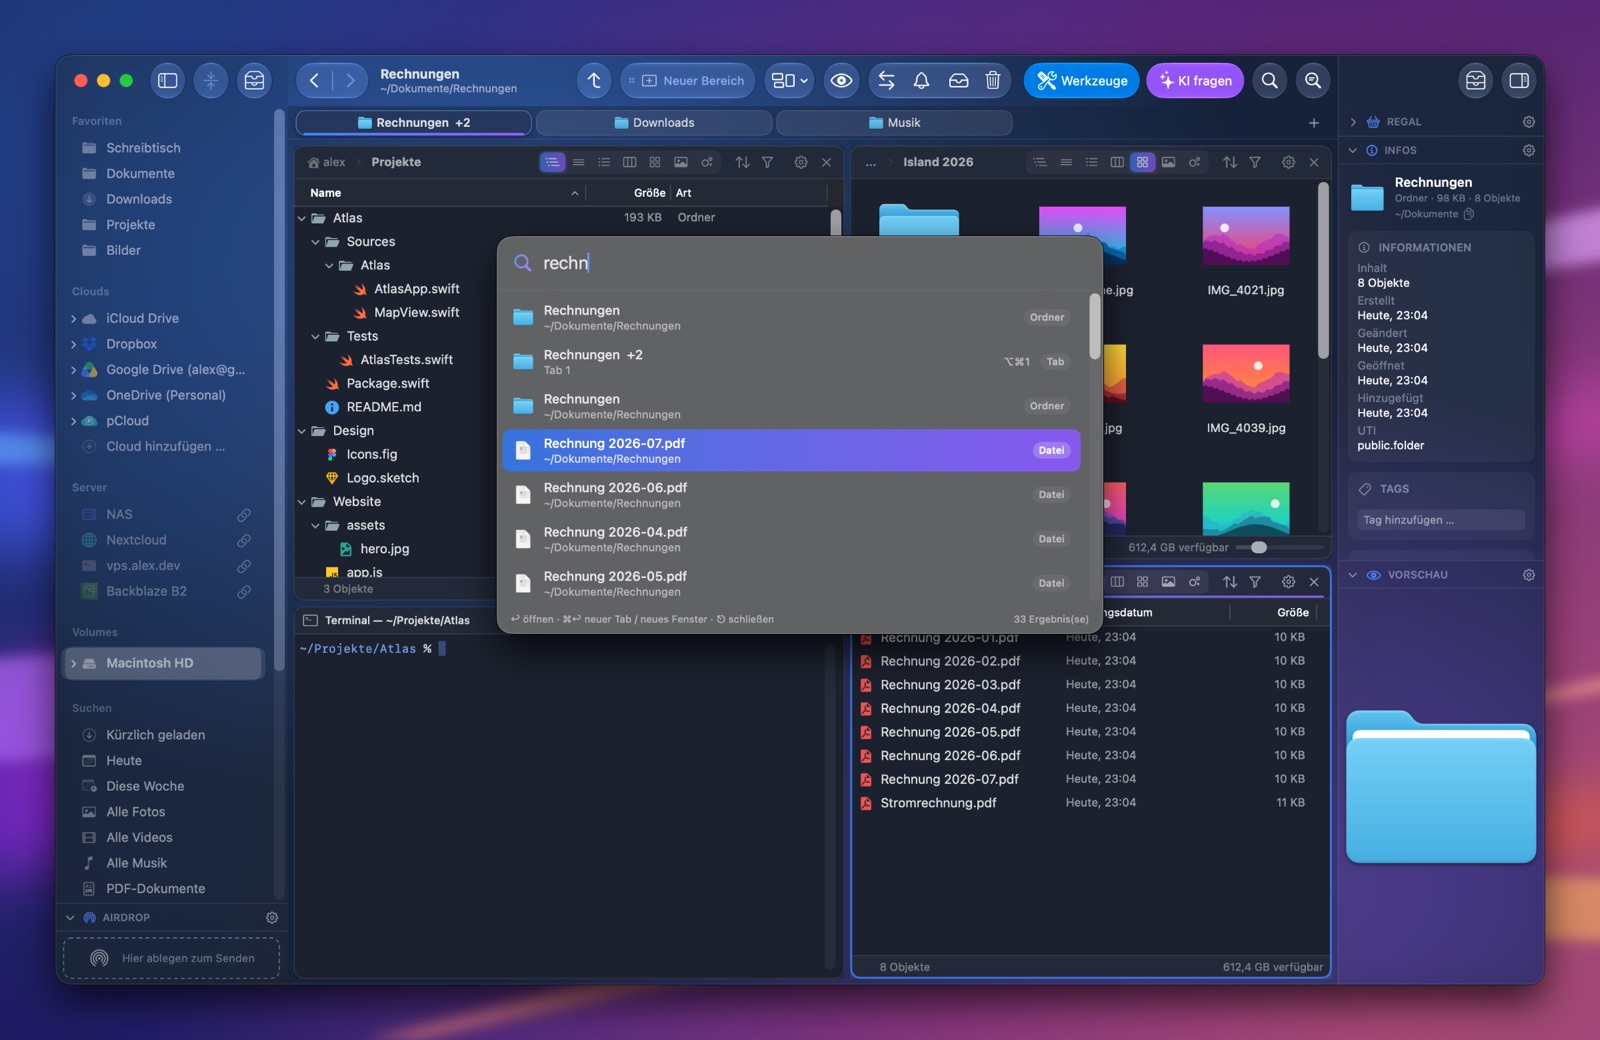Screen dimensions: 1600x1040
Task: Click the search results scrollbar
Action: point(1095,325)
